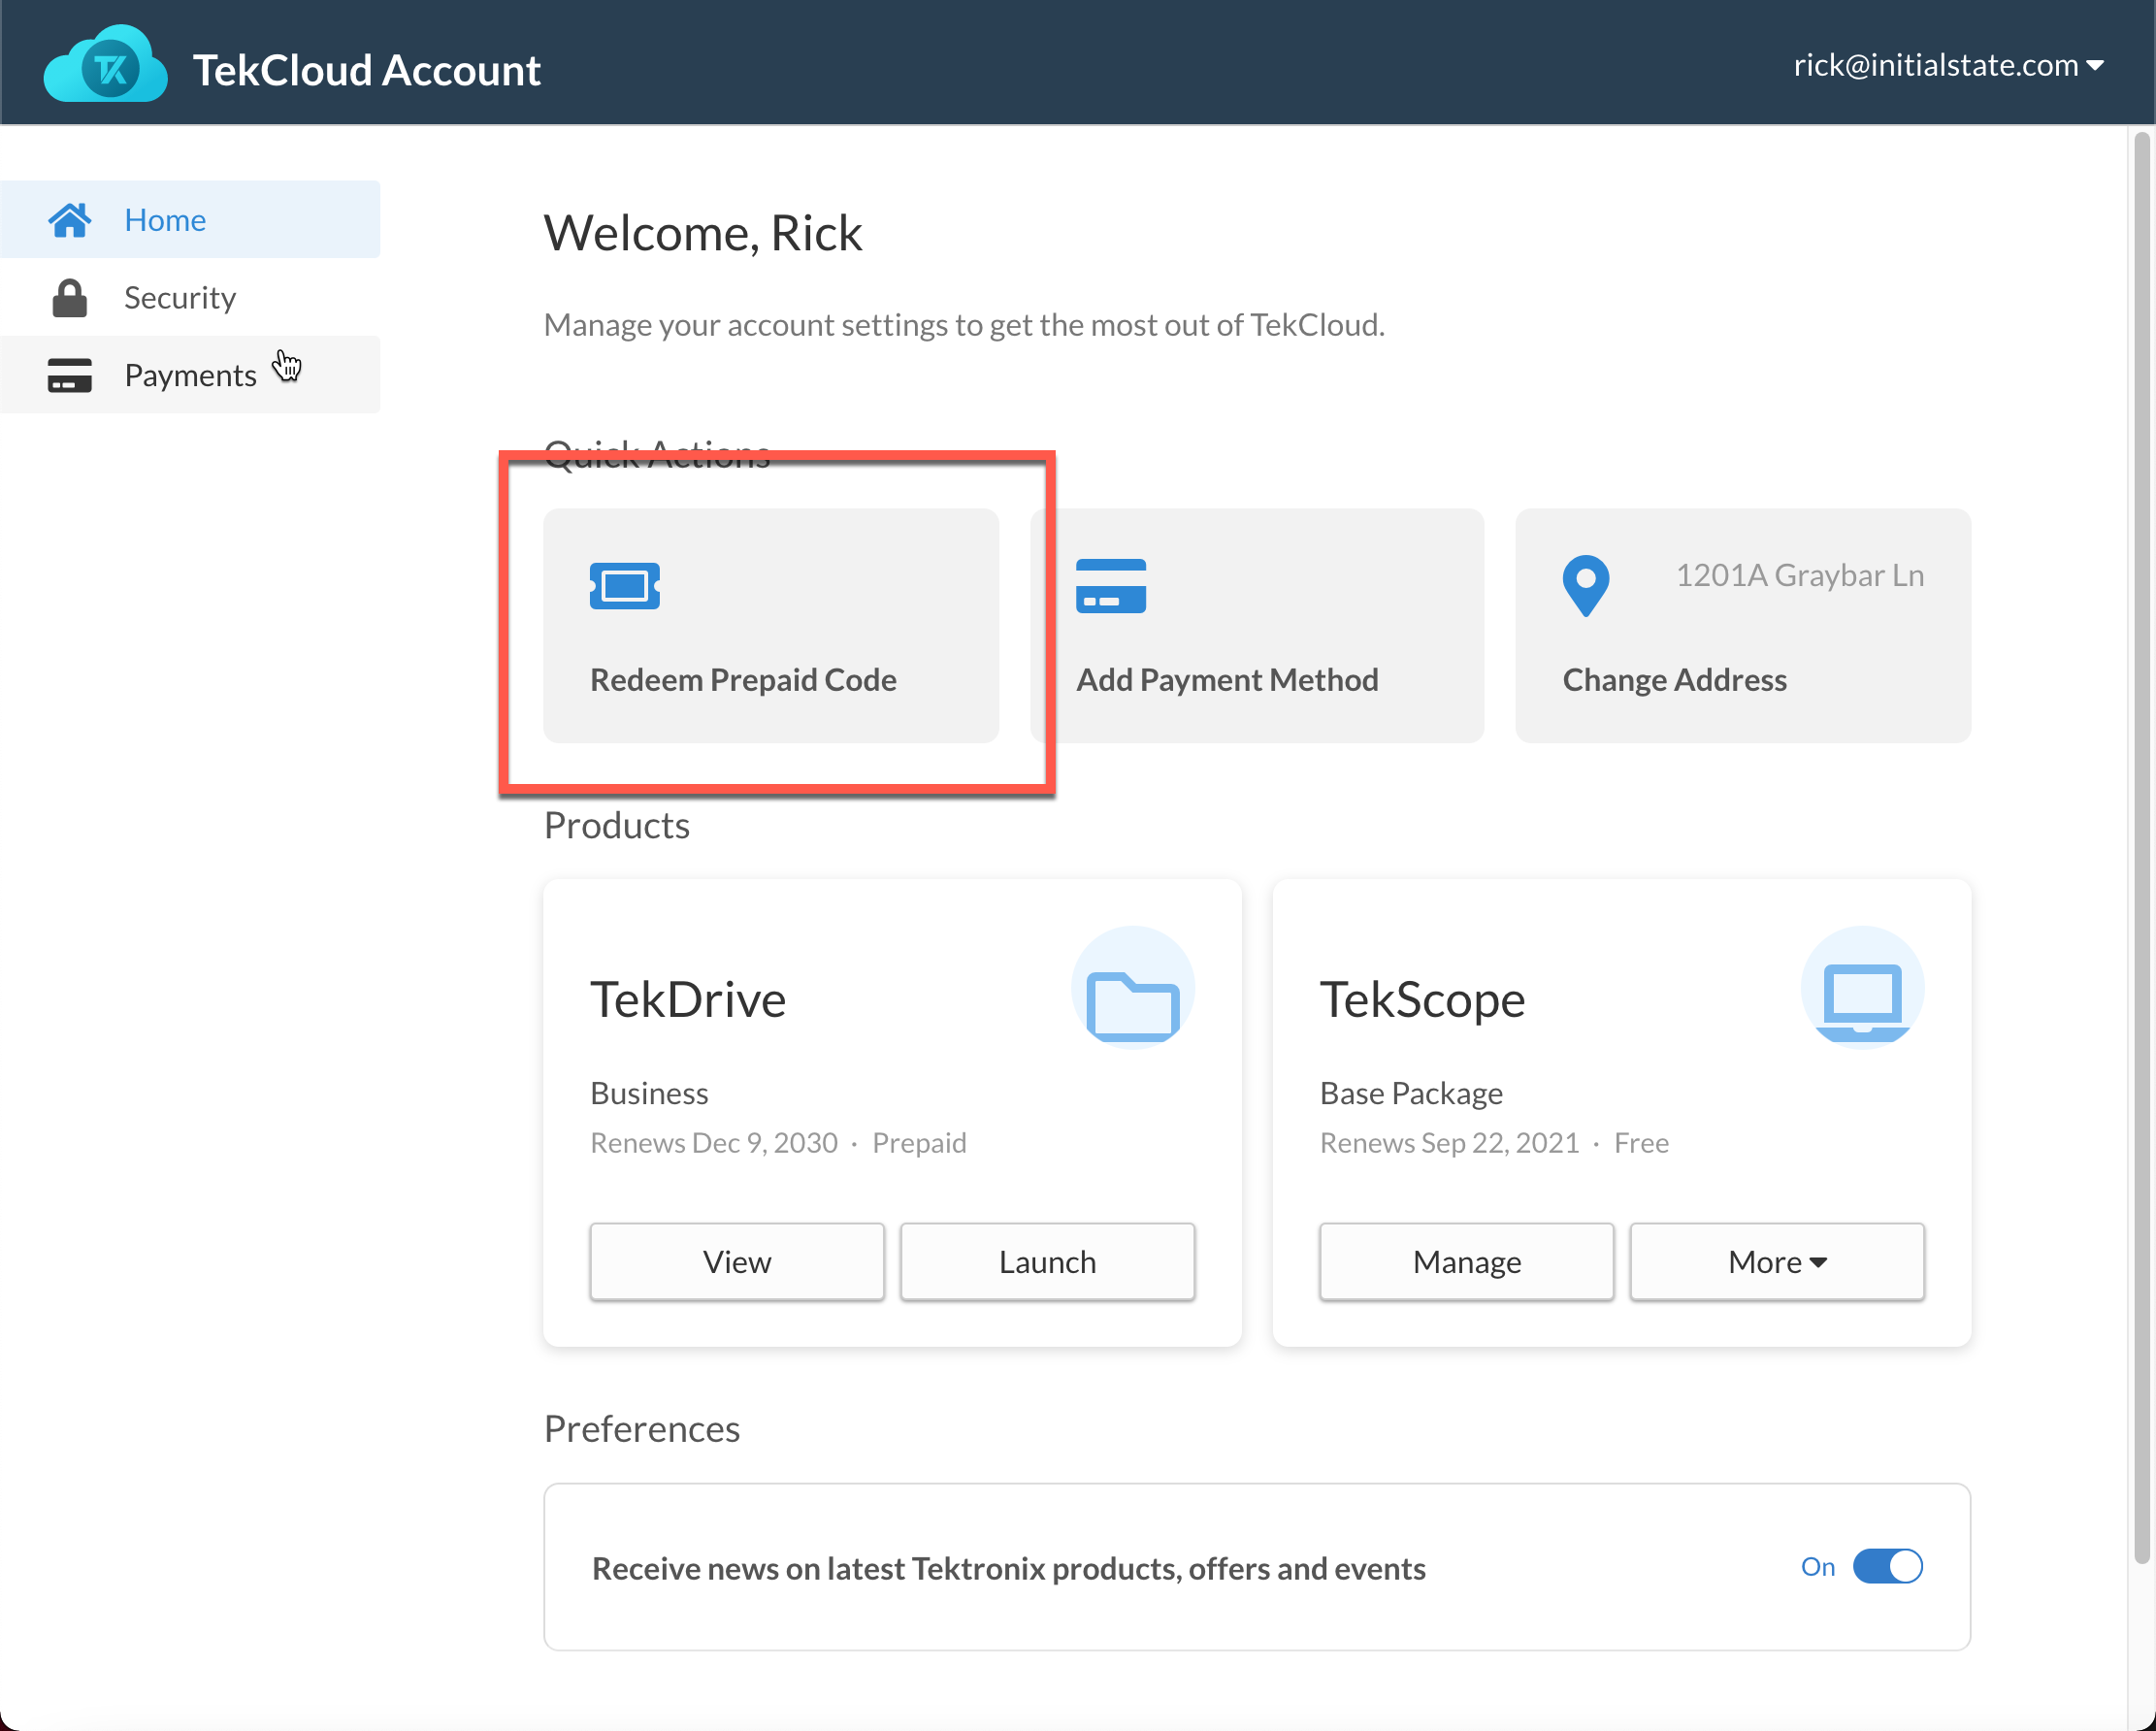
Task: Click the Add Payment Method card icon
Action: pos(1110,586)
